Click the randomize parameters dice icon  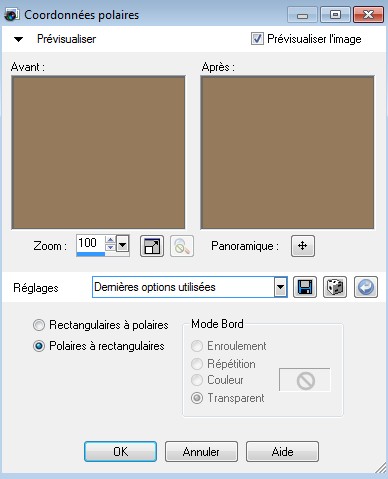click(335, 287)
